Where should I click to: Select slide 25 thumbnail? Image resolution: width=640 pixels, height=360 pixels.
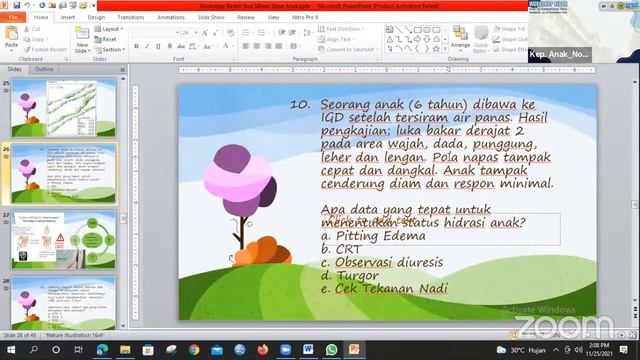tap(64, 108)
